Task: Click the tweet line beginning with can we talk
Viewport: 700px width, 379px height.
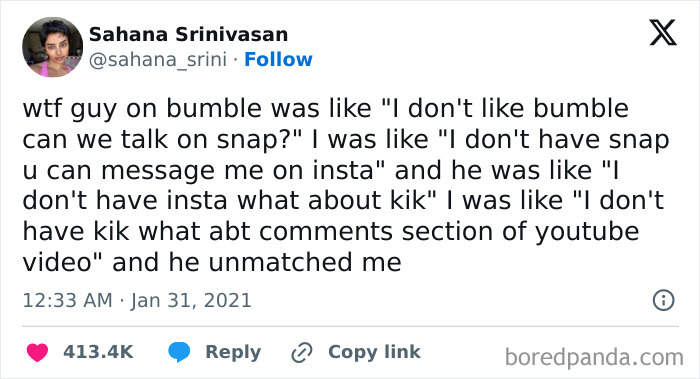Action: [346, 140]
